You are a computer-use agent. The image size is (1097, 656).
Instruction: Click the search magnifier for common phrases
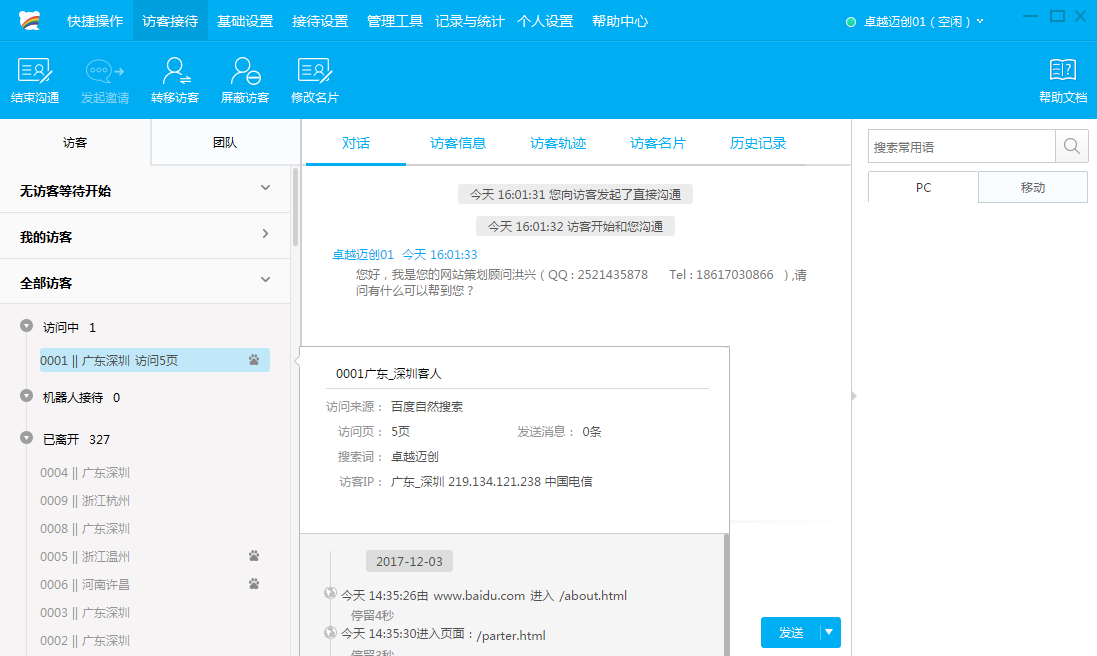(x=1071, y=147)
